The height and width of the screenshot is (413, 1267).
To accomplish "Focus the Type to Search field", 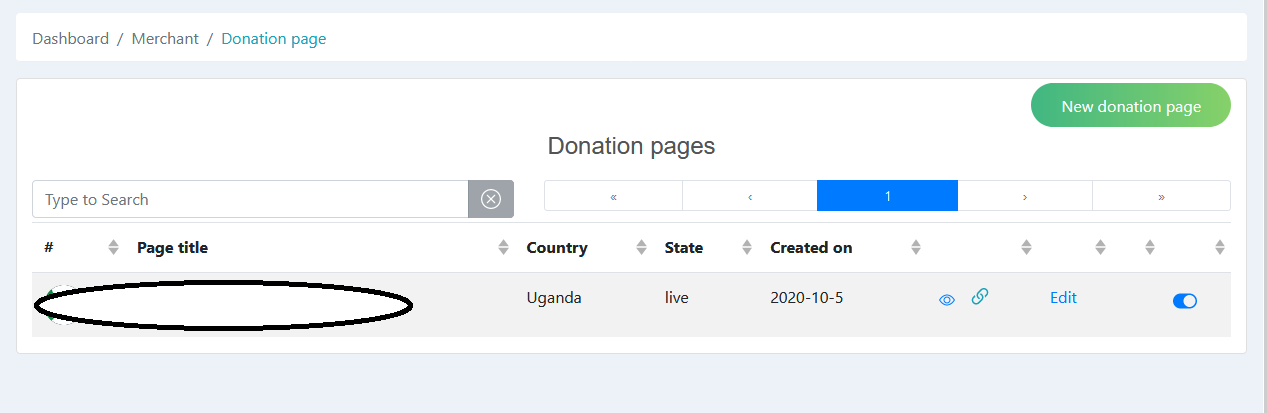I will 250,199.
